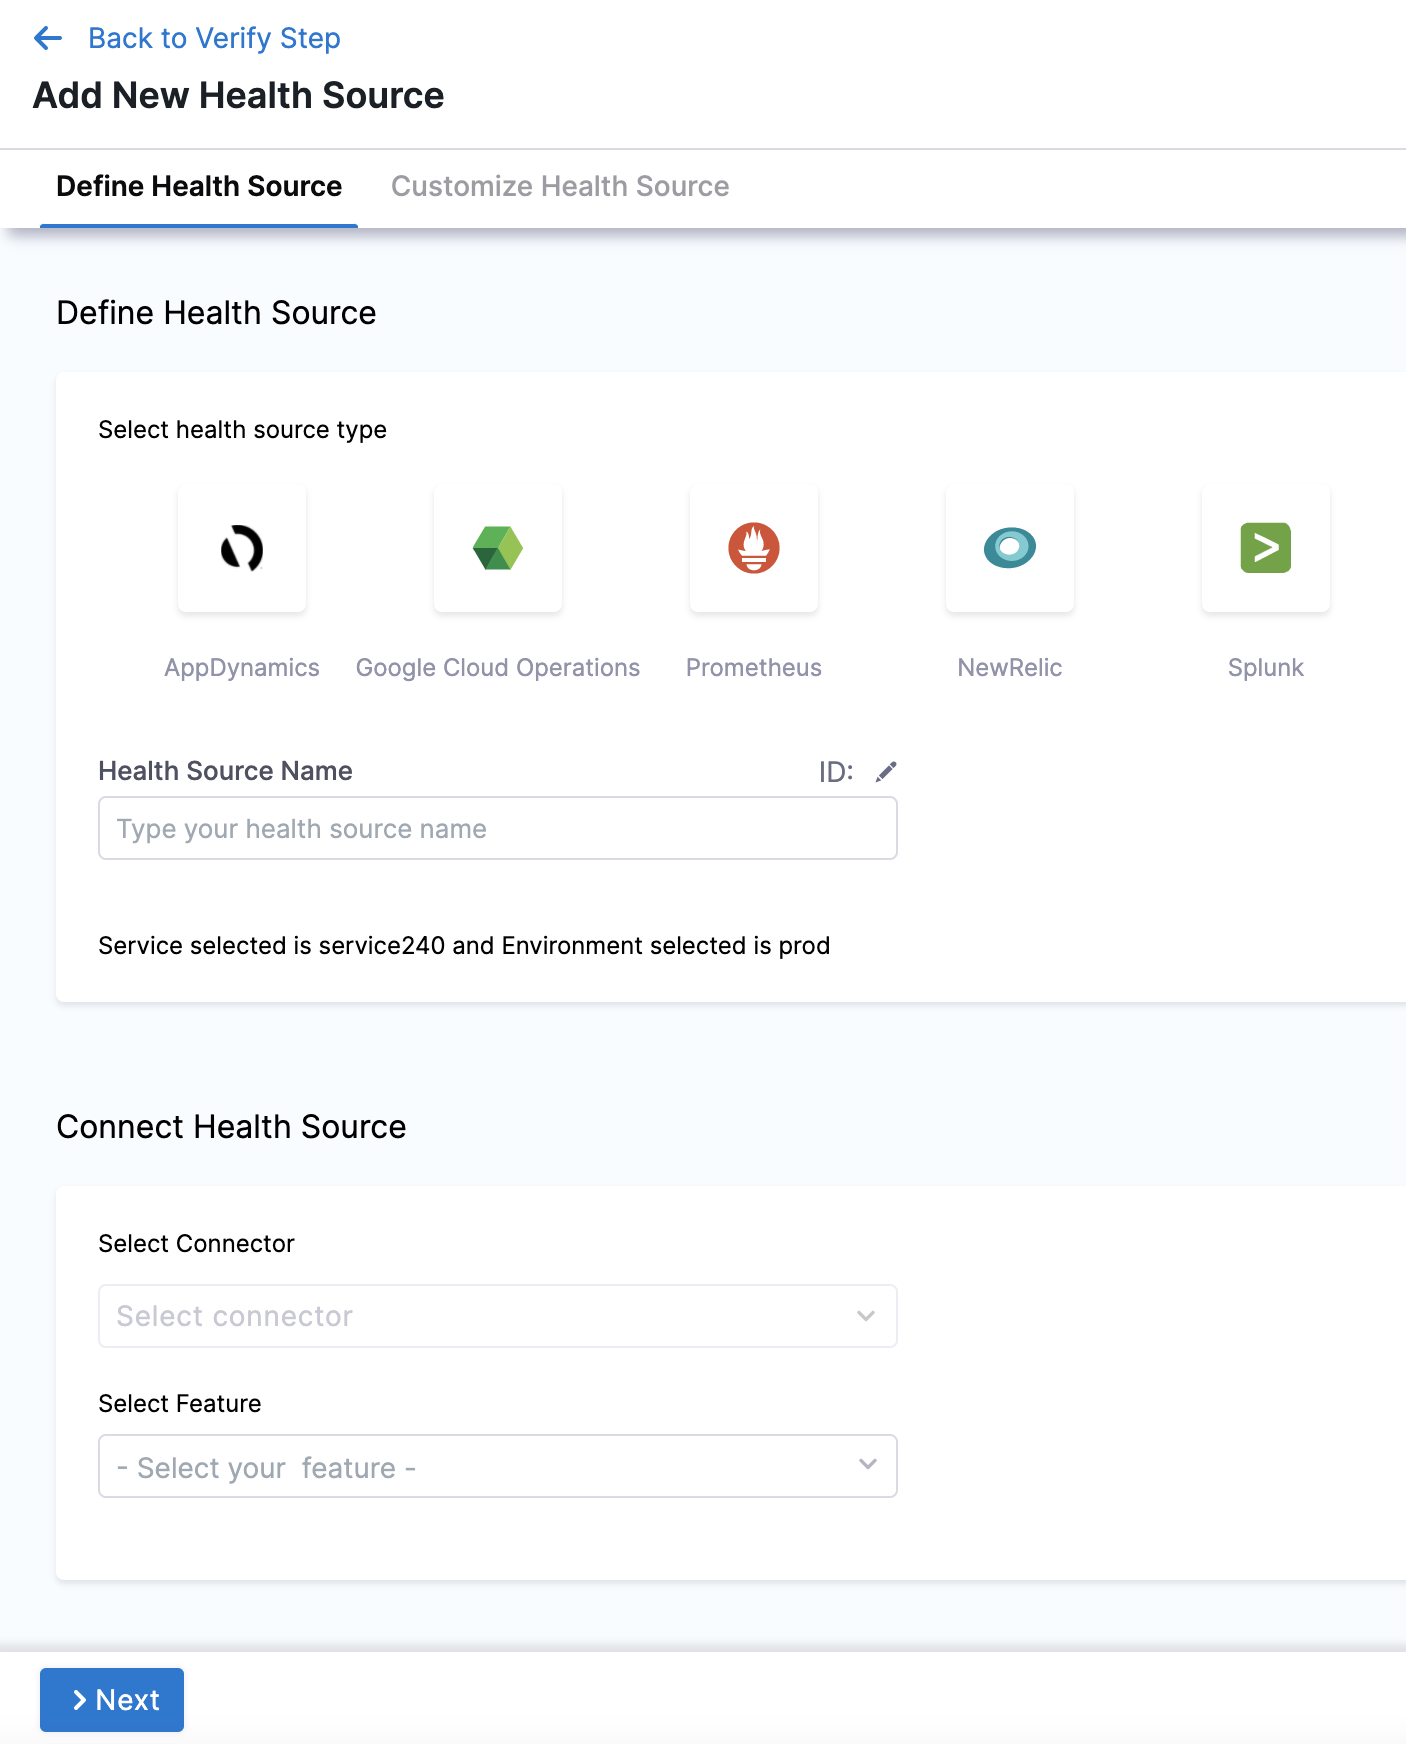Viewport: 1406px width, 1744px height.
Task: Click the Select Feature dropdown arrow
Action: coord(867,1465)
